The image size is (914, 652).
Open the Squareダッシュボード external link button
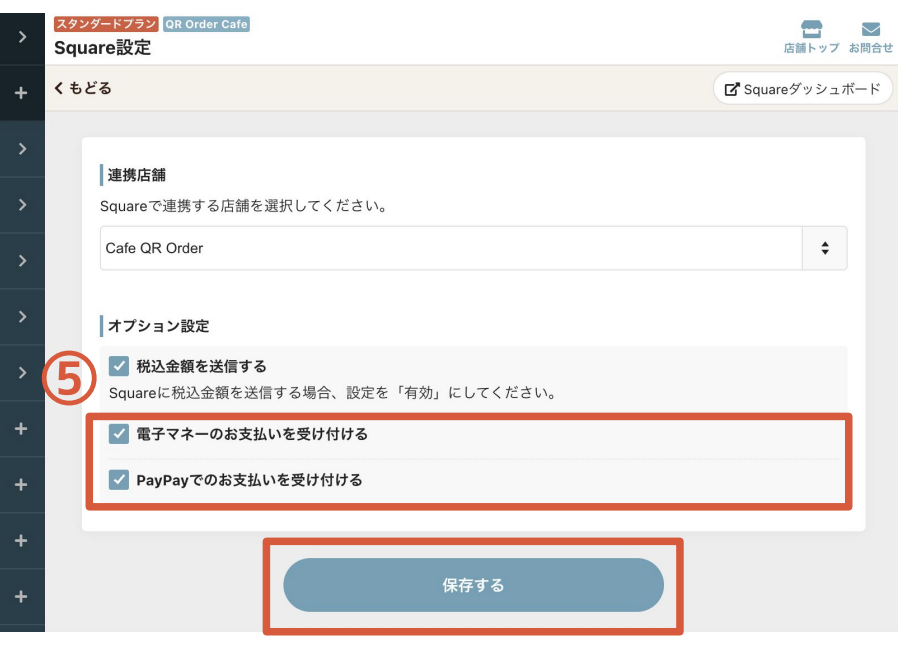(803, 89)
